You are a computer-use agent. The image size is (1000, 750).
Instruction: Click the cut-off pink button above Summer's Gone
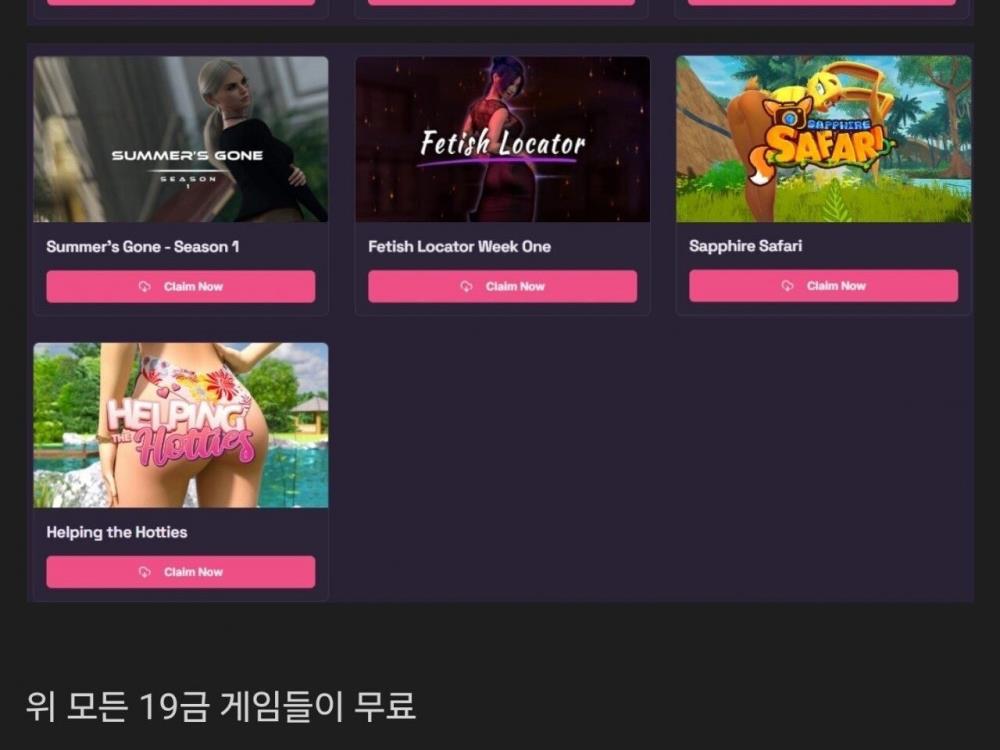click(x=180, y=3)
